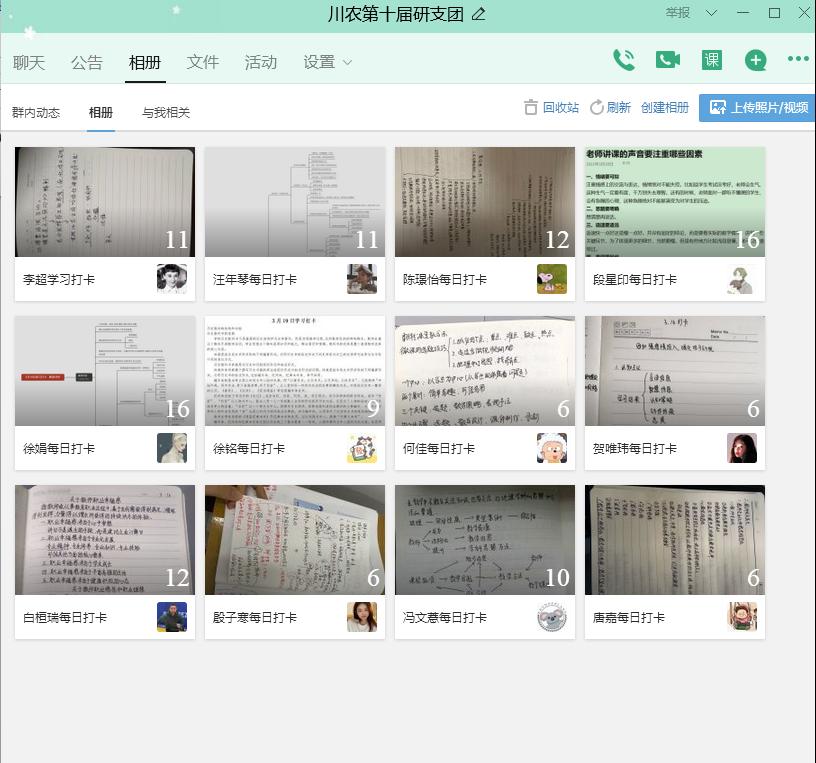Switch to the 聊天 chat tab

click(29, 62)
